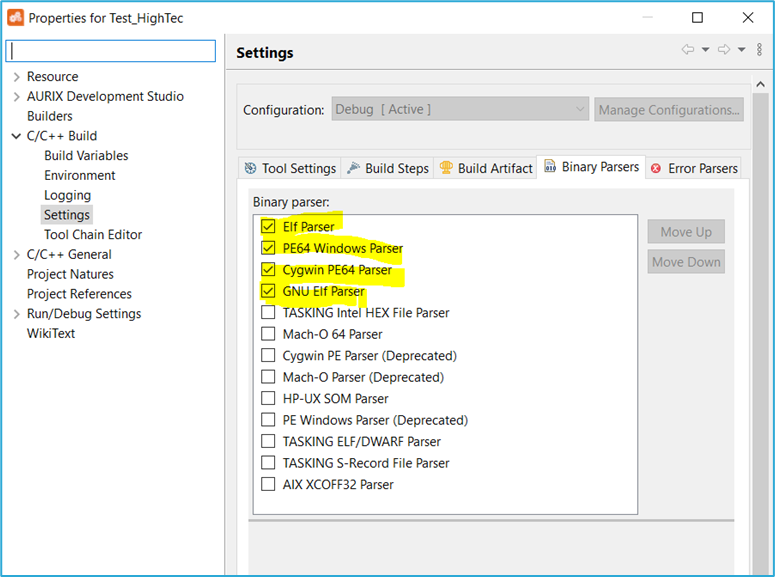775x577 pixels.
Task: Collapse the C/C++ Build tree node
Action: 16,136
